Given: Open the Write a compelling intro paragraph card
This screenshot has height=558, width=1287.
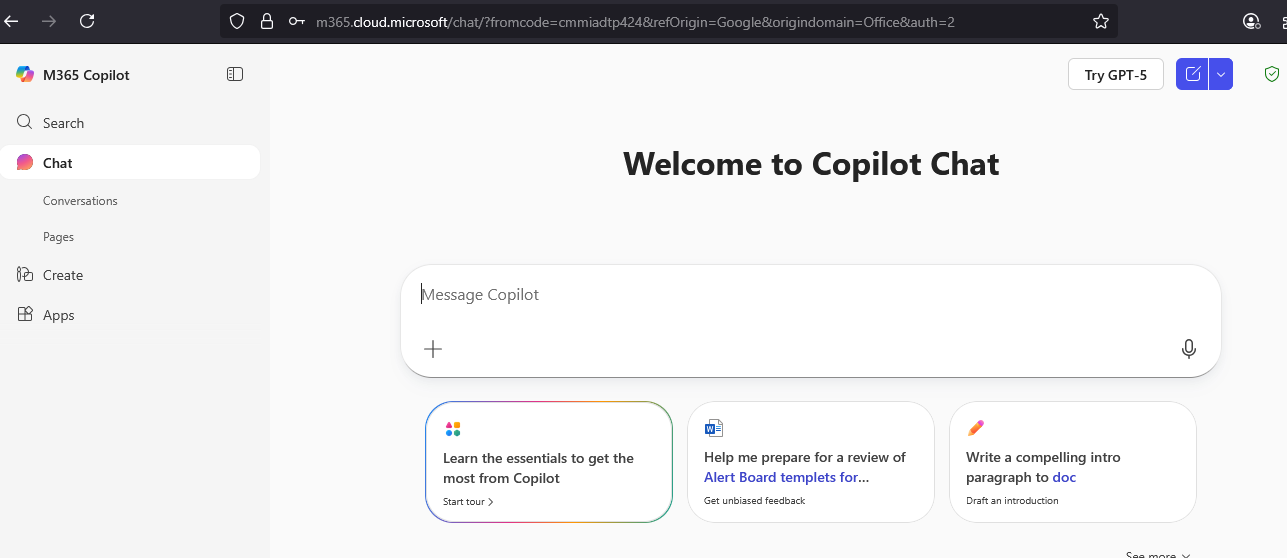Looking at the screenshot, I should (1073, 462).
